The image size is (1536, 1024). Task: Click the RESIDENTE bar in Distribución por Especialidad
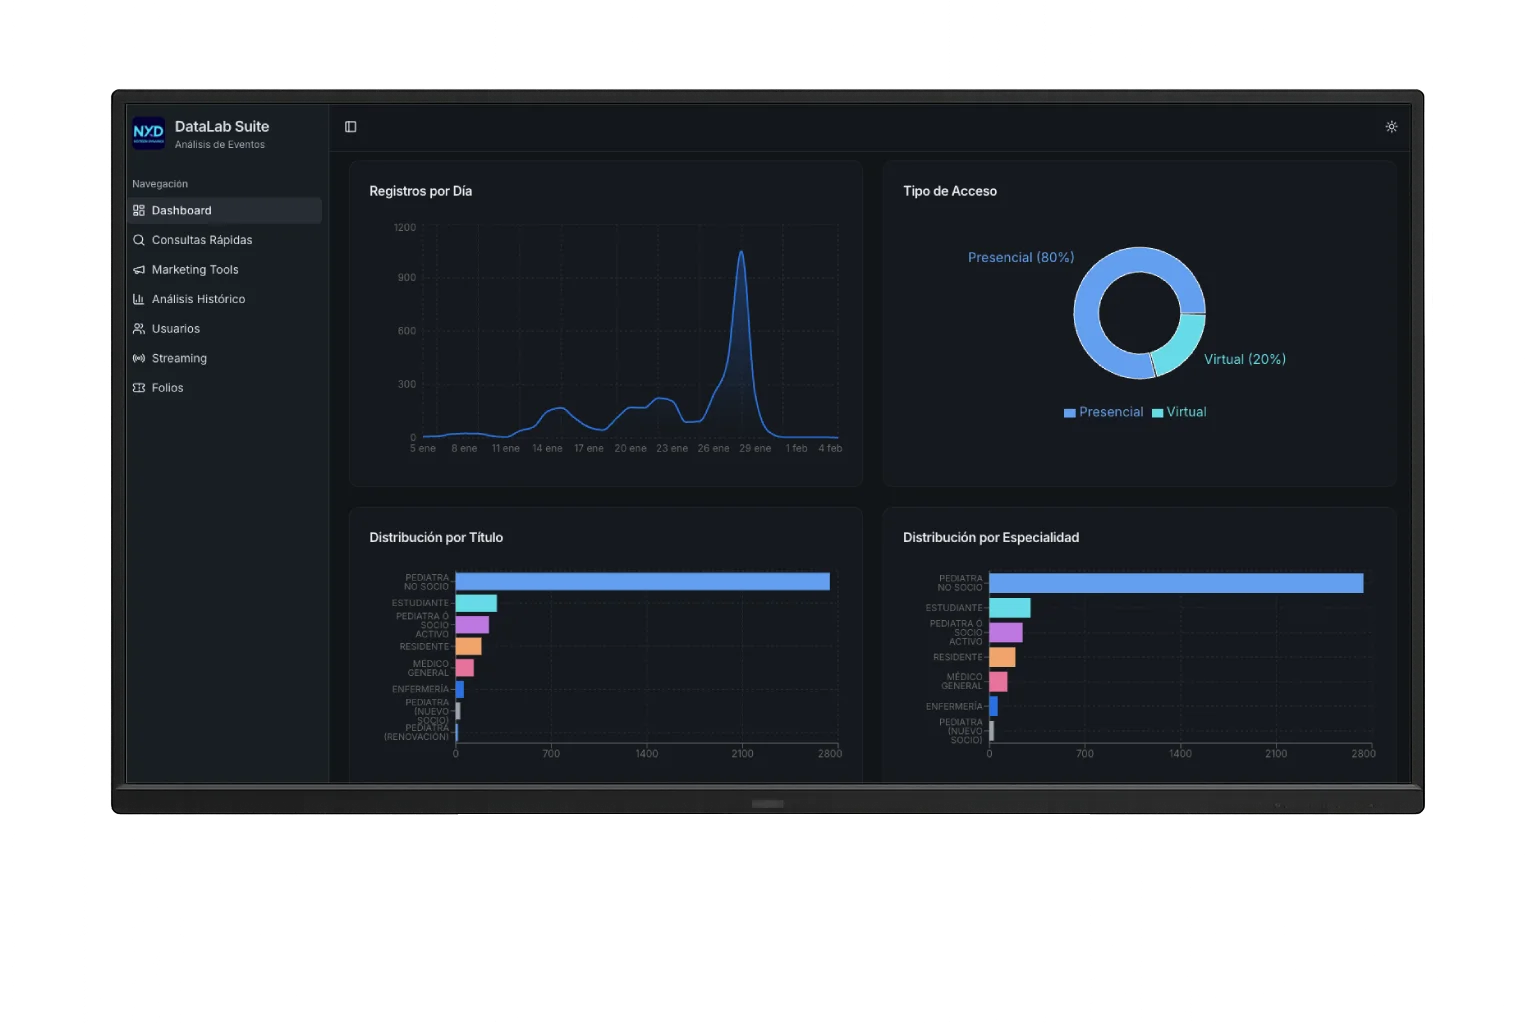coord(1002,657)
